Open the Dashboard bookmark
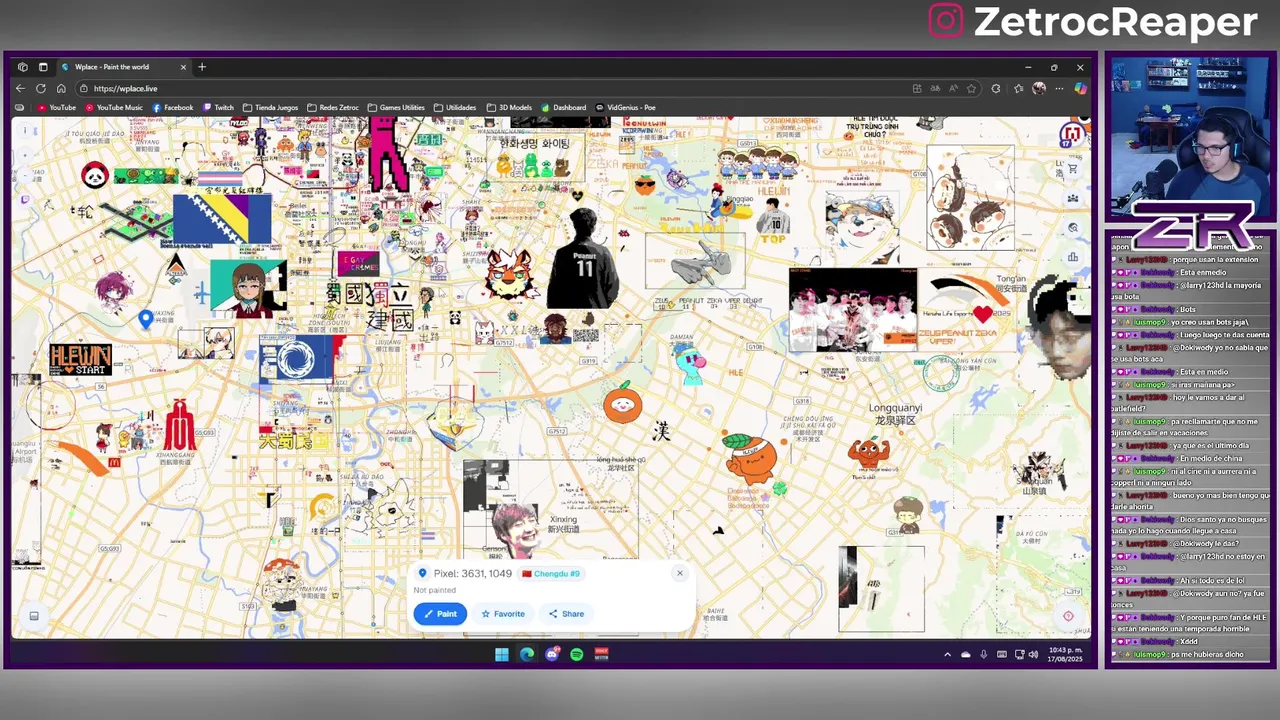 [563, 107]
